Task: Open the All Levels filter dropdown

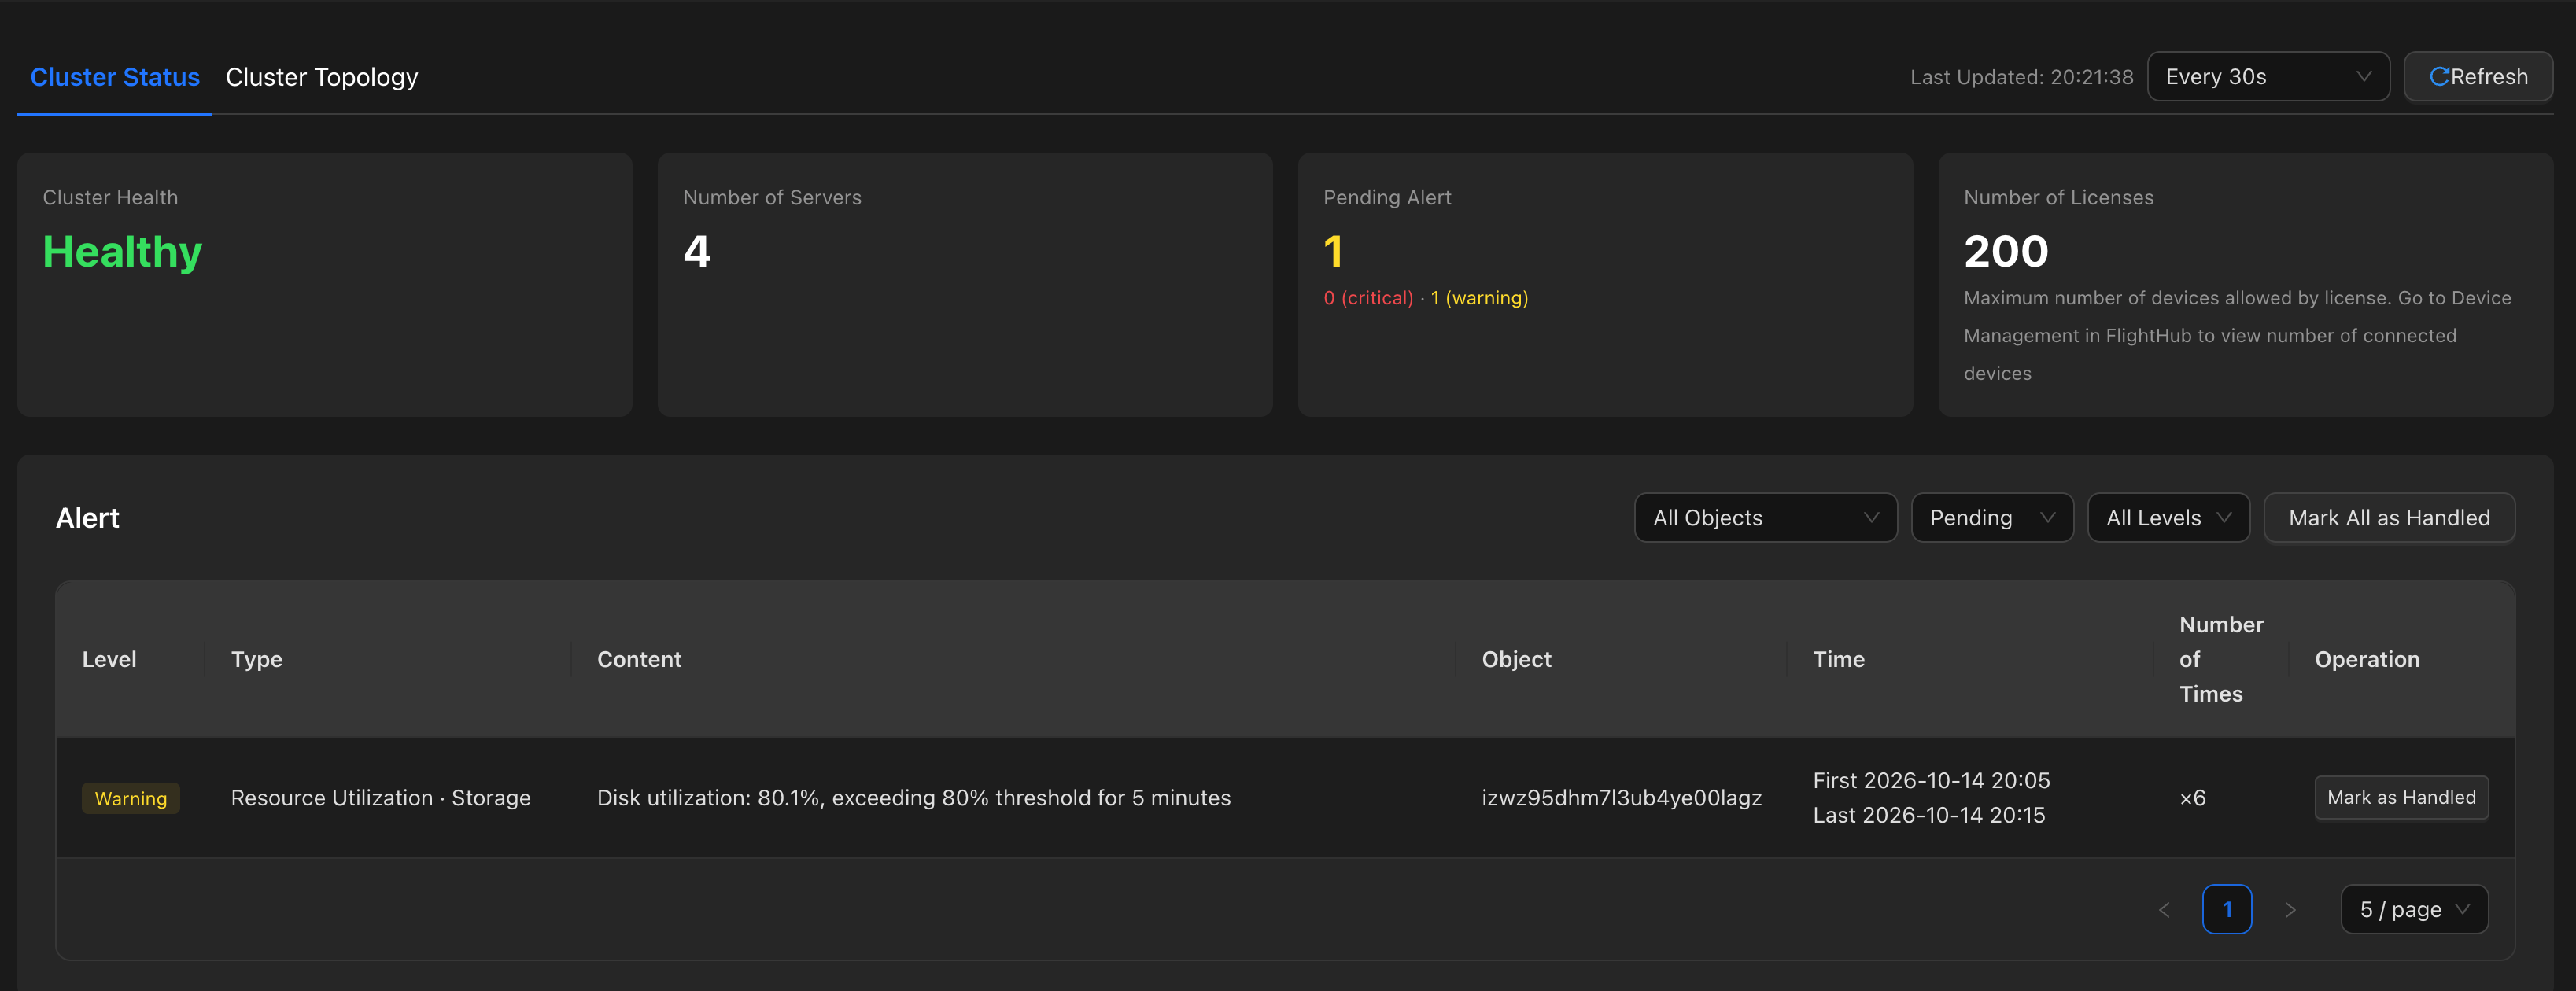Action: [x=2168, y=518]
